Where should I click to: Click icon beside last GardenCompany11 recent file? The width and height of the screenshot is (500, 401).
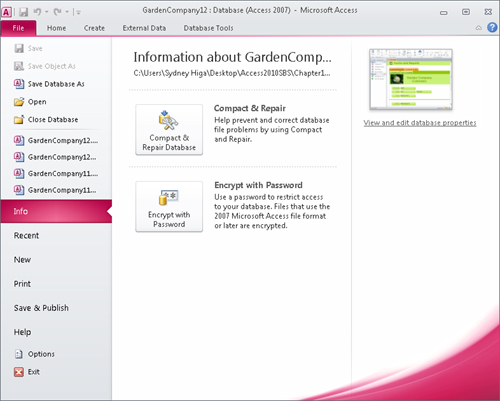(19, 190)
